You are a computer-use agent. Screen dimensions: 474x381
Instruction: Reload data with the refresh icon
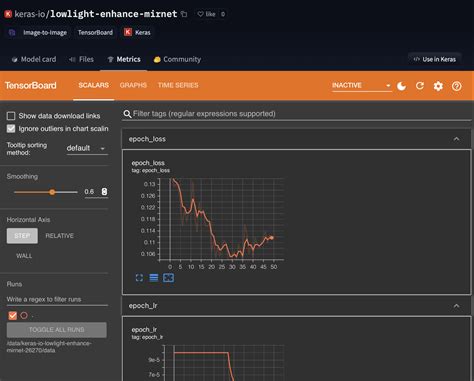coord(420,86)
